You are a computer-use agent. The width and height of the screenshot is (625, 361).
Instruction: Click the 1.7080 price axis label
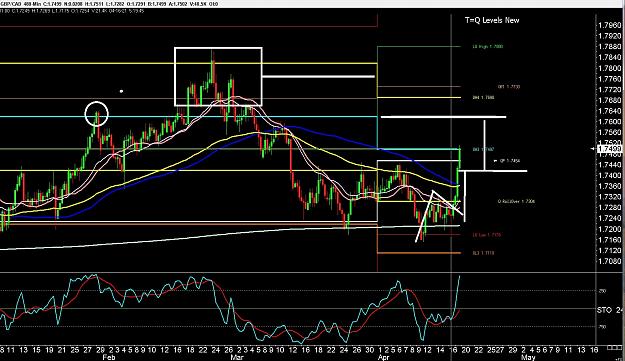coord(610,261)
